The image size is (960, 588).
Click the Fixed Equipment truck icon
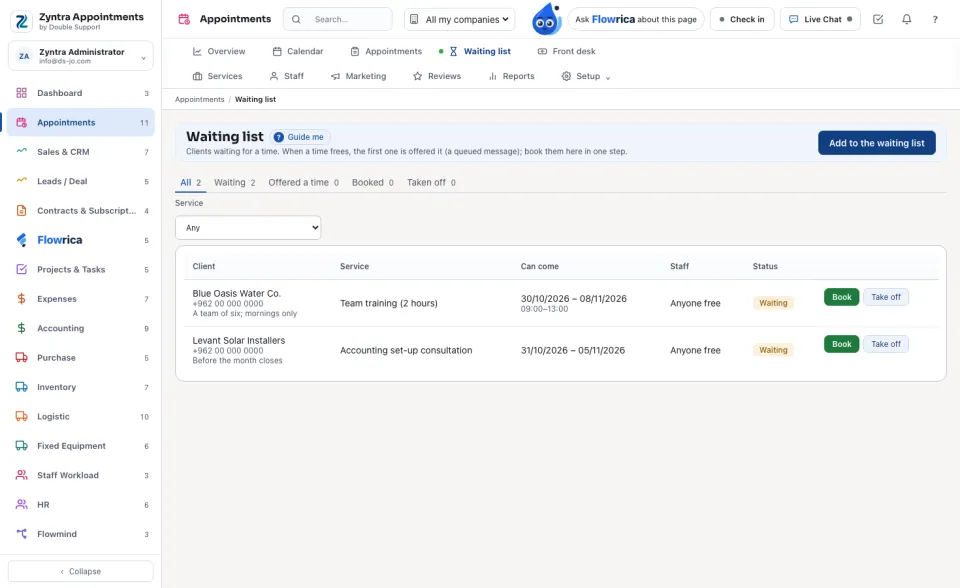[21, 446]
